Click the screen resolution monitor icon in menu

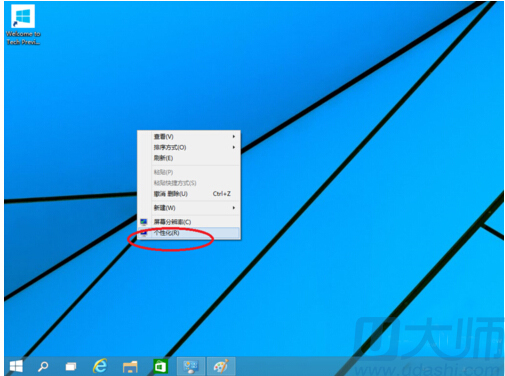point(144,222)
